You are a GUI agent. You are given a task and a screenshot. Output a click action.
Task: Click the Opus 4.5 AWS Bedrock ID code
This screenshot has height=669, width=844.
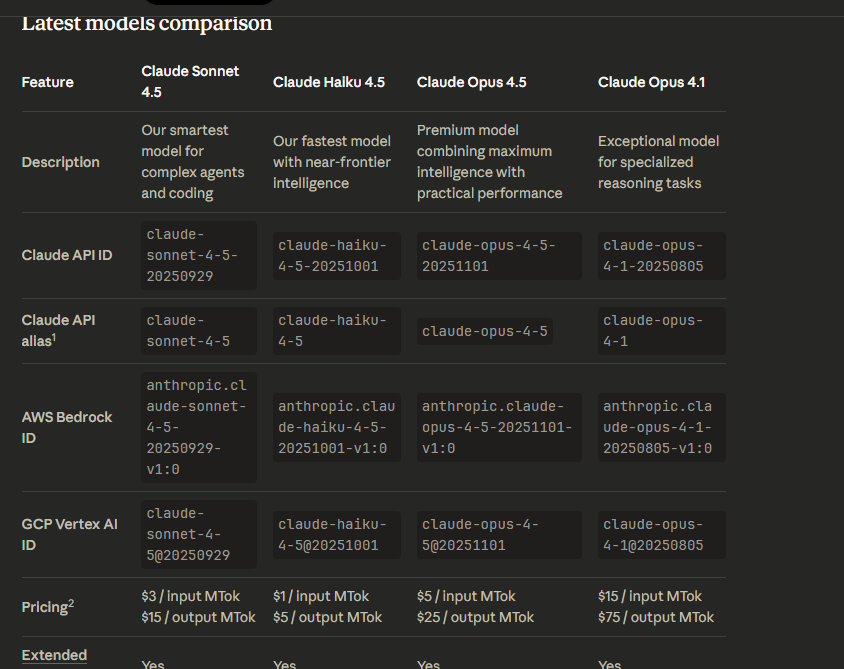click(498, 427)
